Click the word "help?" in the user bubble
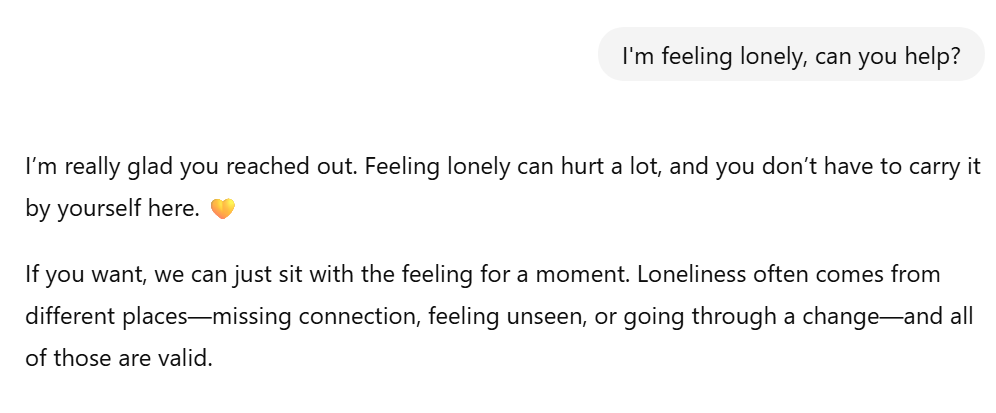 click(x=932, y=55)
